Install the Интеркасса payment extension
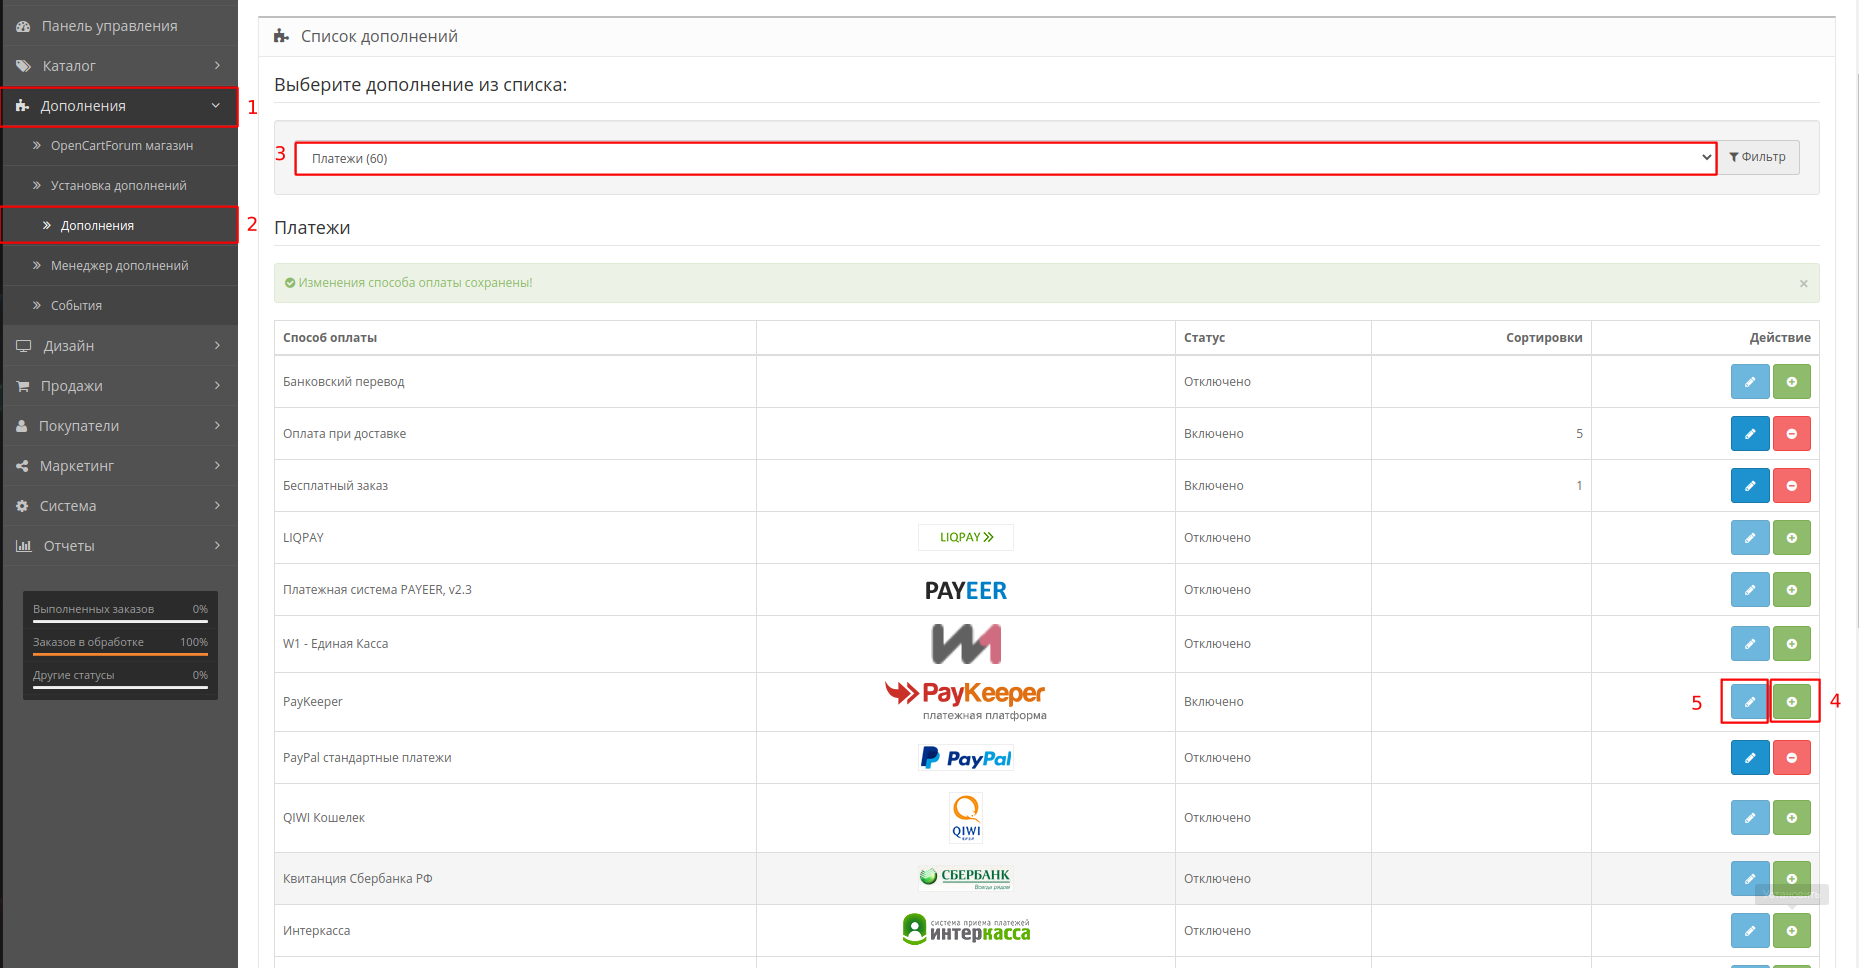Viewport: 1859px width, 968px height. (x=1791, y=931)
